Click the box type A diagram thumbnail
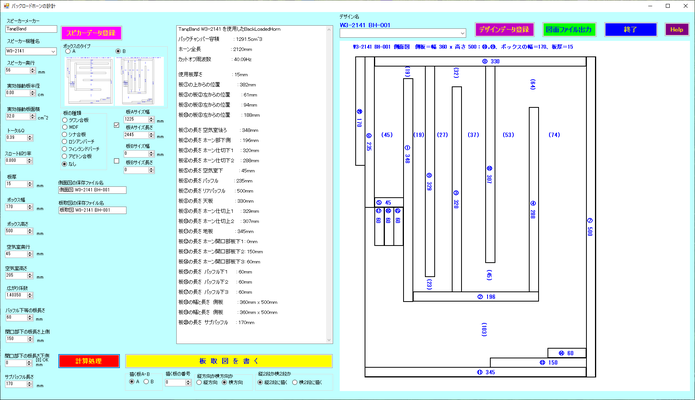 (x=88, y=78)
